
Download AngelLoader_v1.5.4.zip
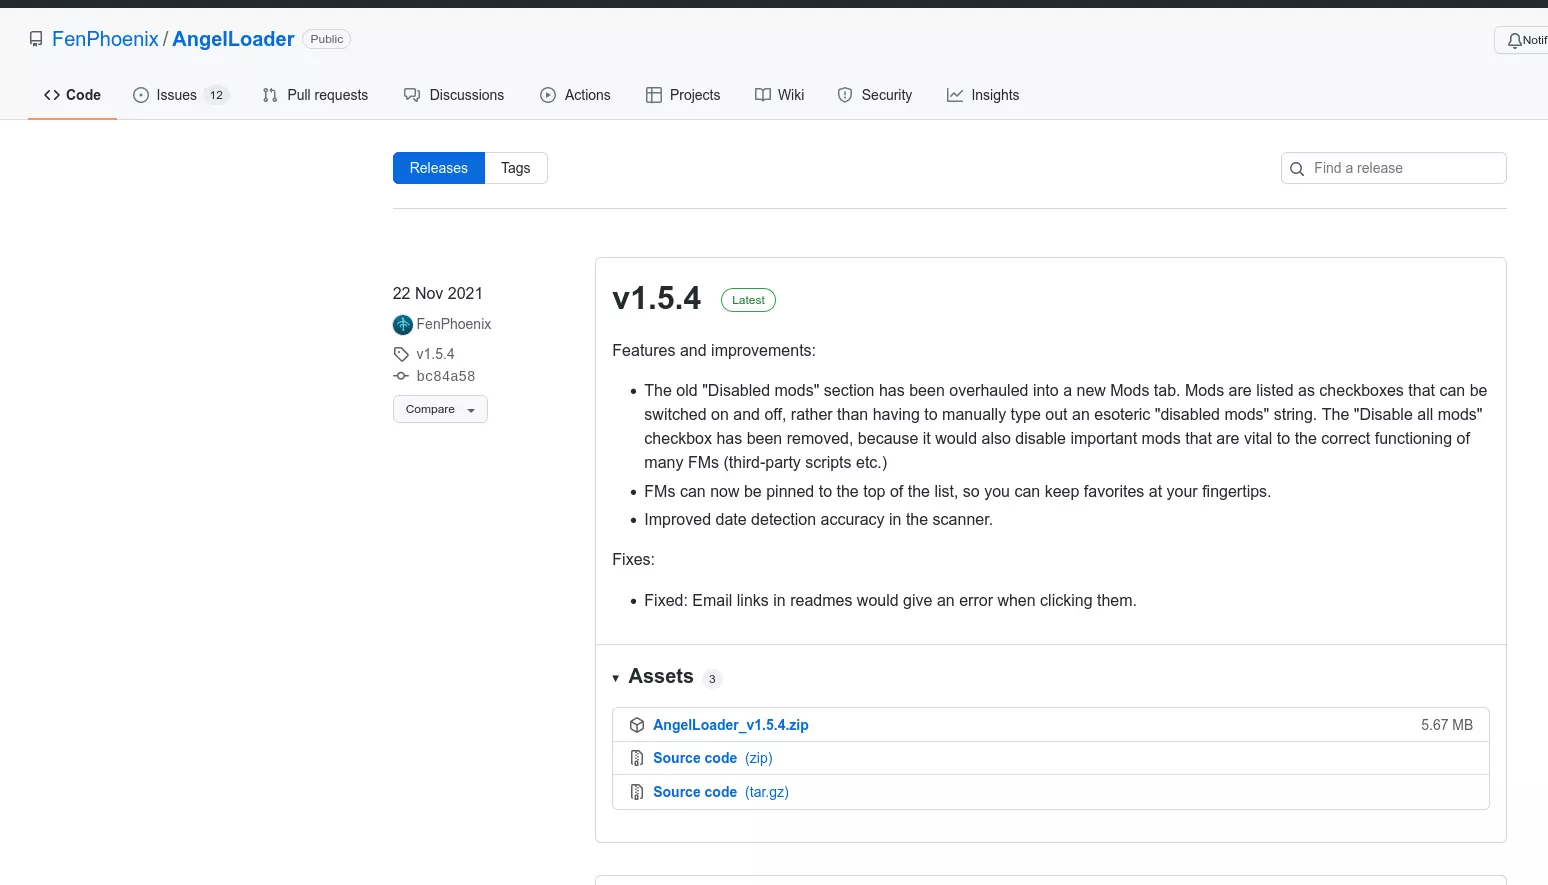[730, 725]
